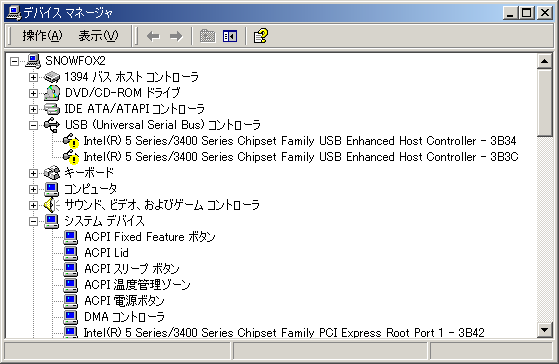Viewport: 559px width, 364px height.
Task: Select the コンピュータ label
Action: tap(91, 189)
